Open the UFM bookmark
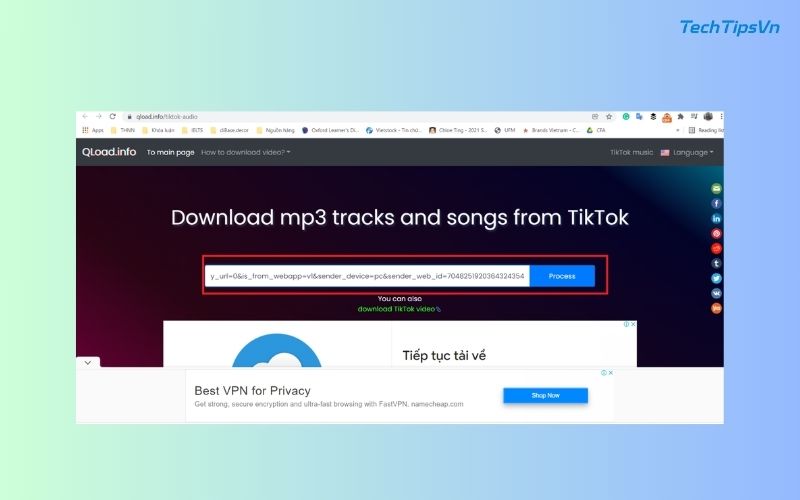The image size is (800, 500). click(x=505, y=130)
